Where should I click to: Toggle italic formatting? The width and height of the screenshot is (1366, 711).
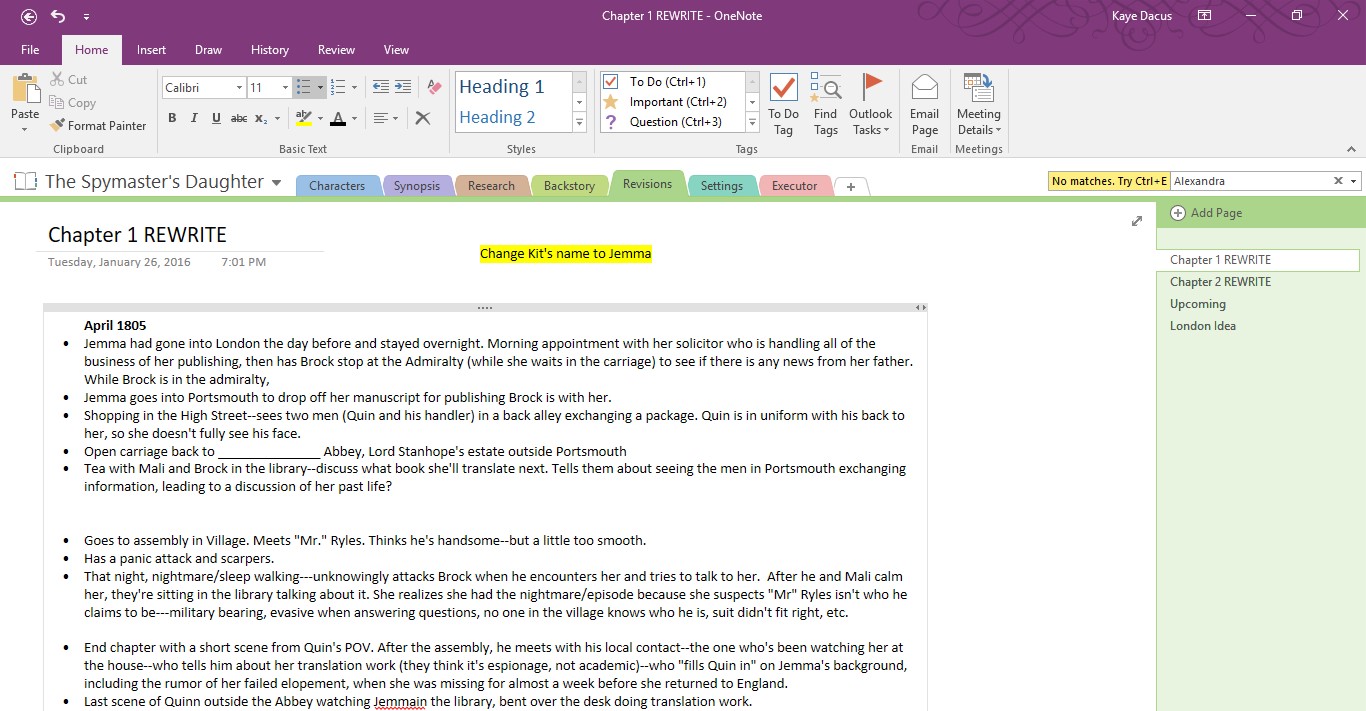pos(194,118)
